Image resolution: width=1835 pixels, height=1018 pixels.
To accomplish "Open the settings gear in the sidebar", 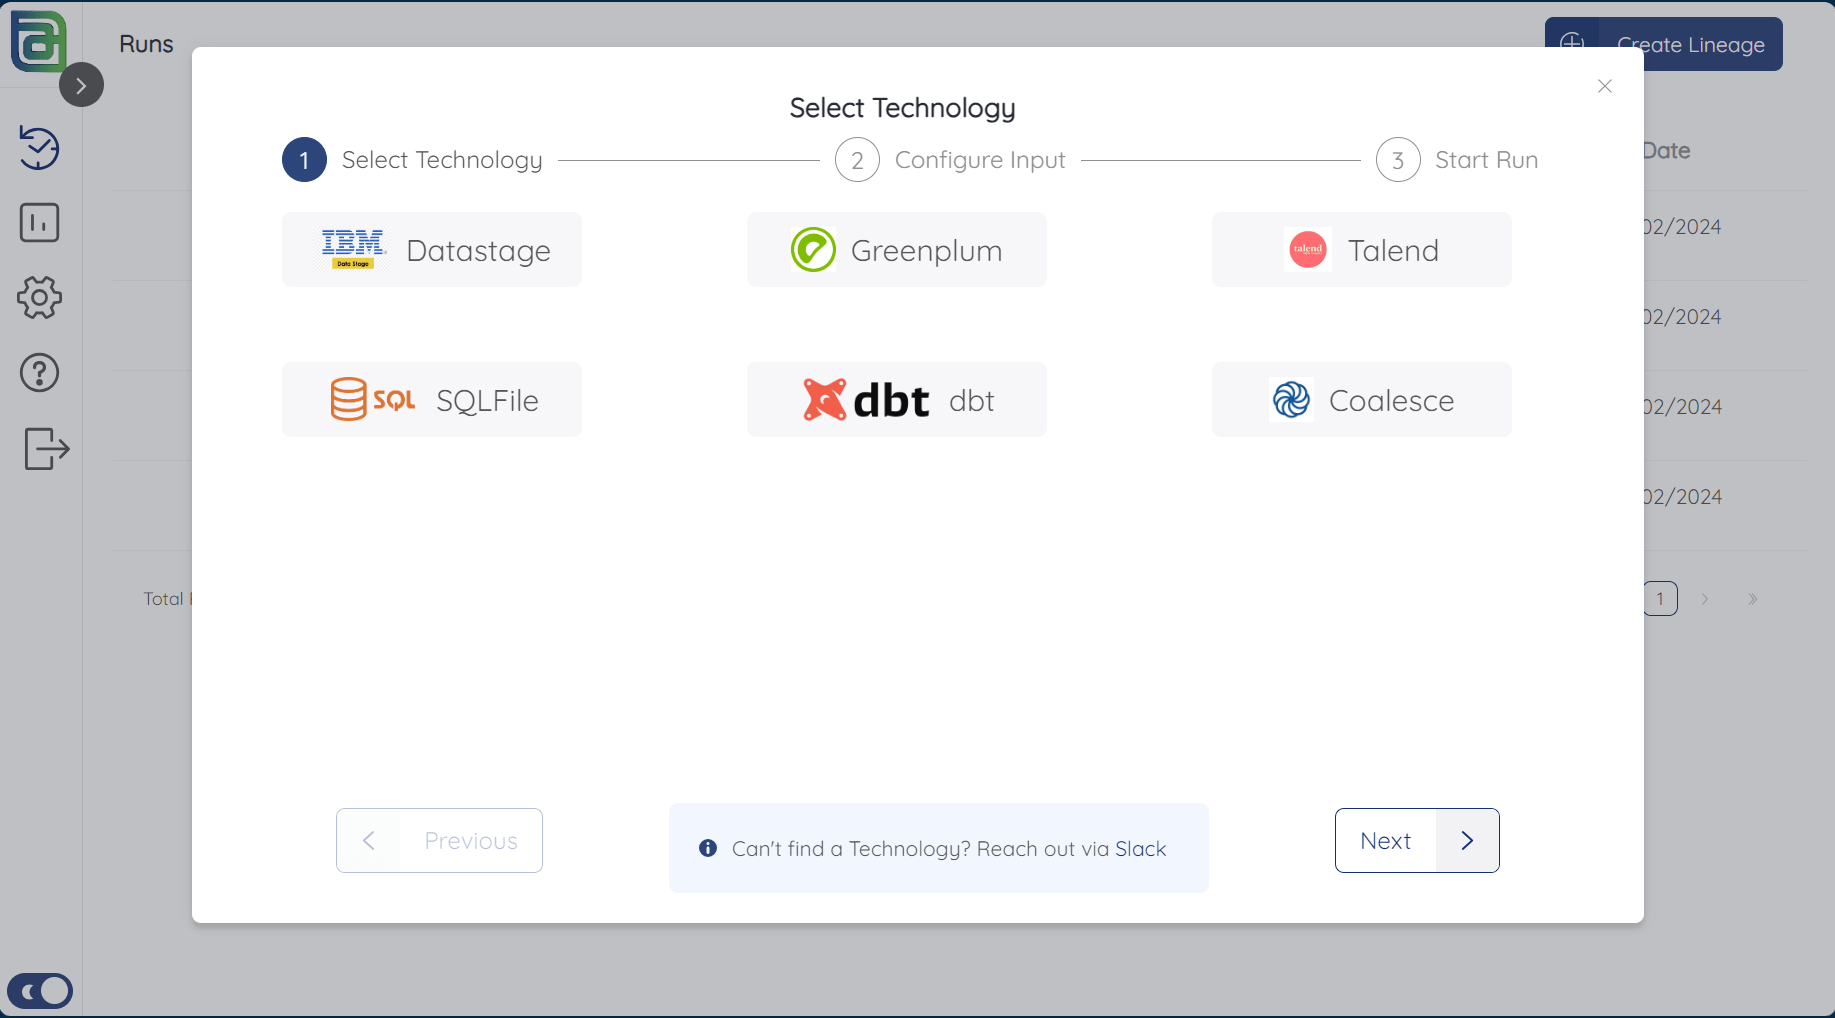I will tap(40, 298).
